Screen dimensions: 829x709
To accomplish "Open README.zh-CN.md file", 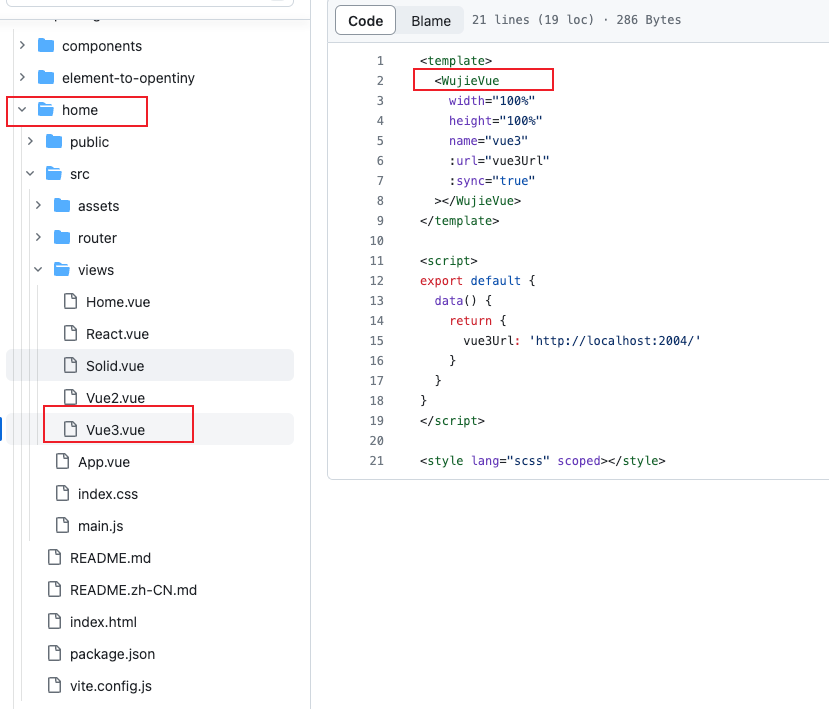I will [133, 590].
